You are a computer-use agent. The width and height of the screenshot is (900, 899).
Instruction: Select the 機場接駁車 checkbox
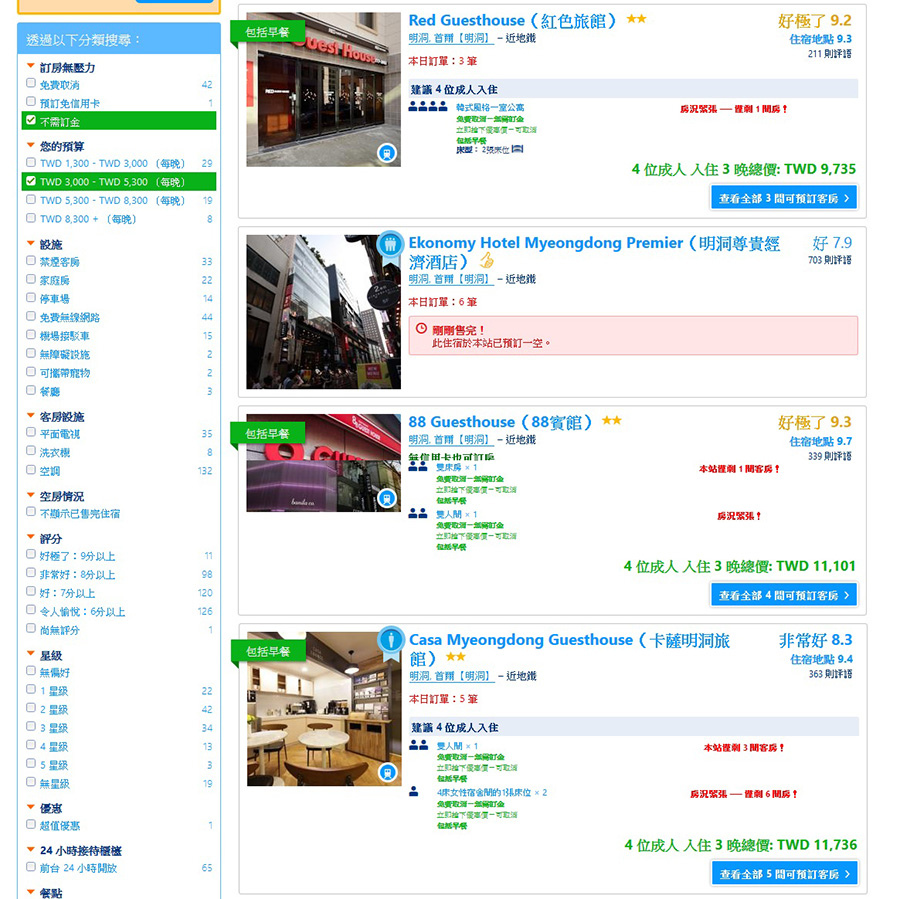coord(31,335)
